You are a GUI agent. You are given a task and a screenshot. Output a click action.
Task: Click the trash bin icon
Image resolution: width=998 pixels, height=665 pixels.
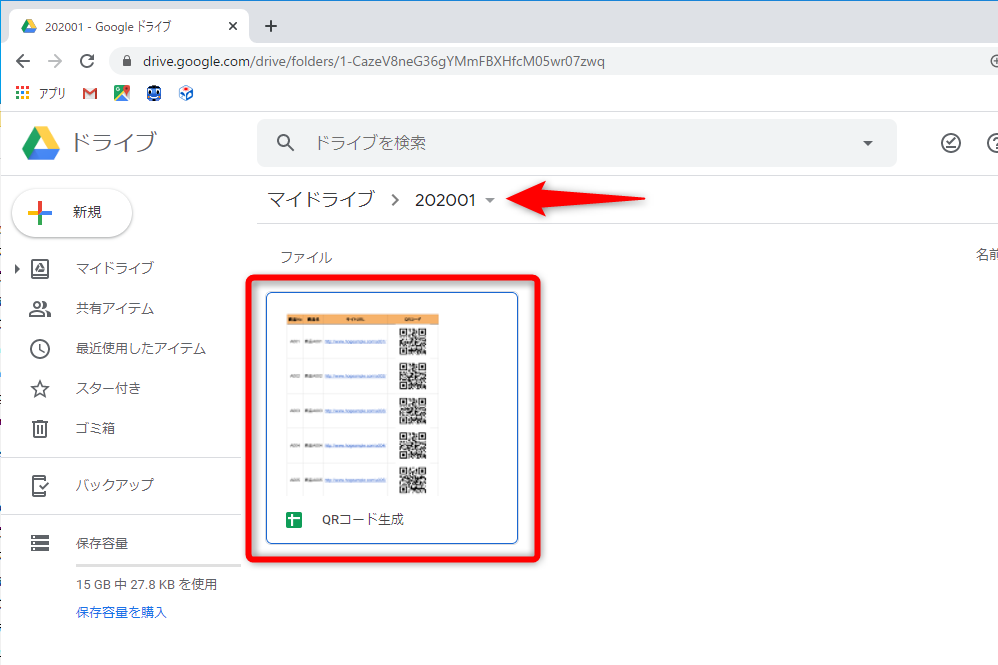tap(40, 429)
